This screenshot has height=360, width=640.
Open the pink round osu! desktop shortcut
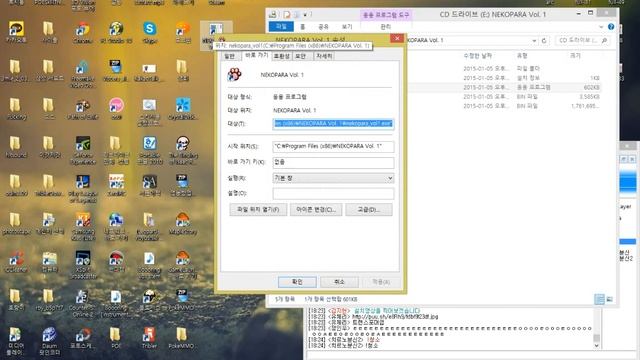tap(116, 108)
